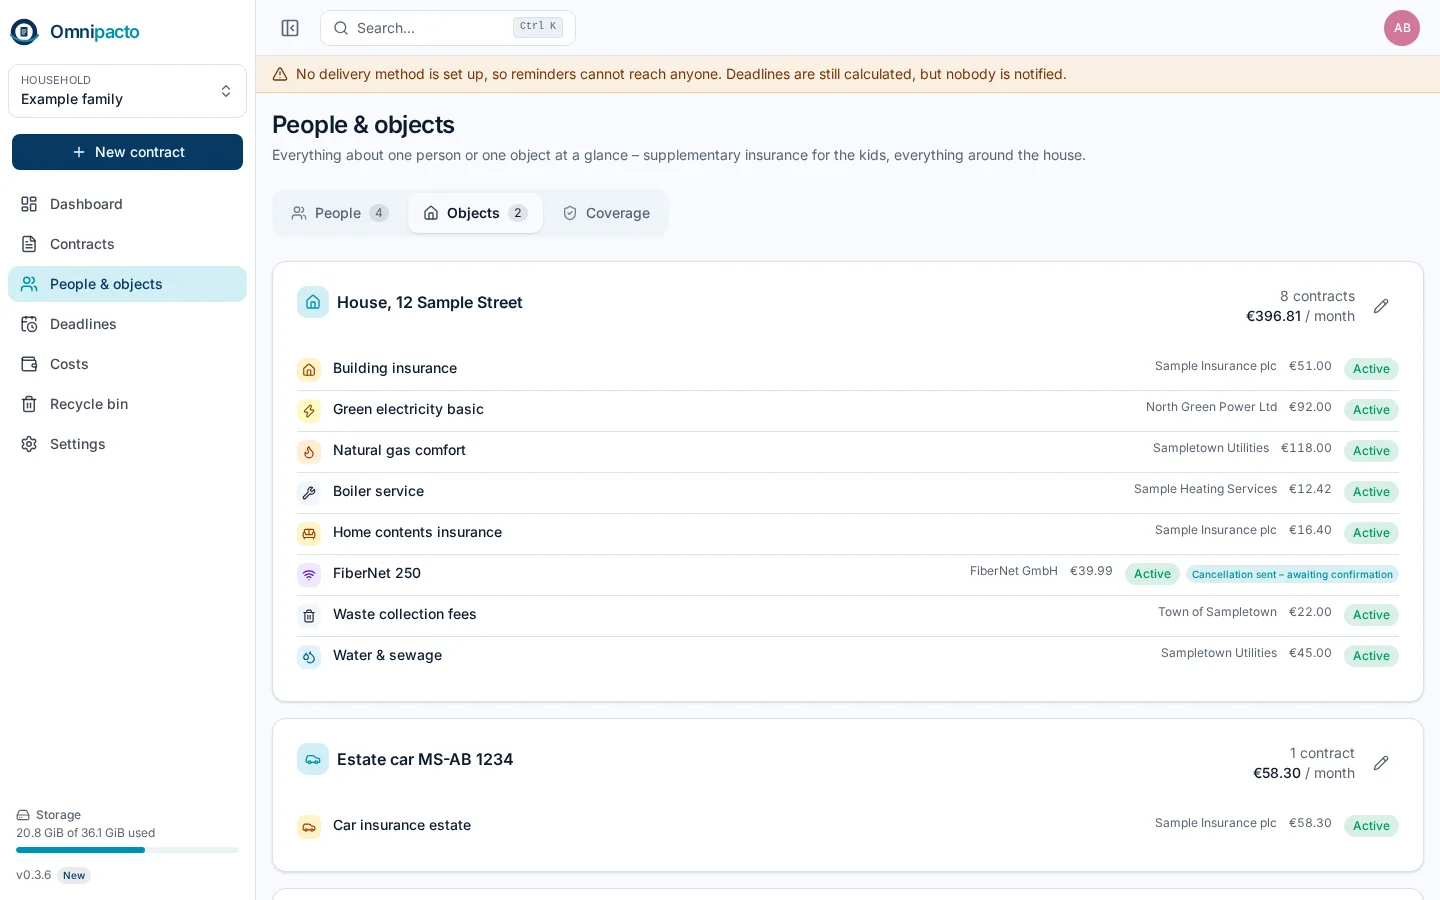Viewport: 1440px width, 900px height.
Task: Open the AB user avatar menu
Action: (x=1402, y=28)
